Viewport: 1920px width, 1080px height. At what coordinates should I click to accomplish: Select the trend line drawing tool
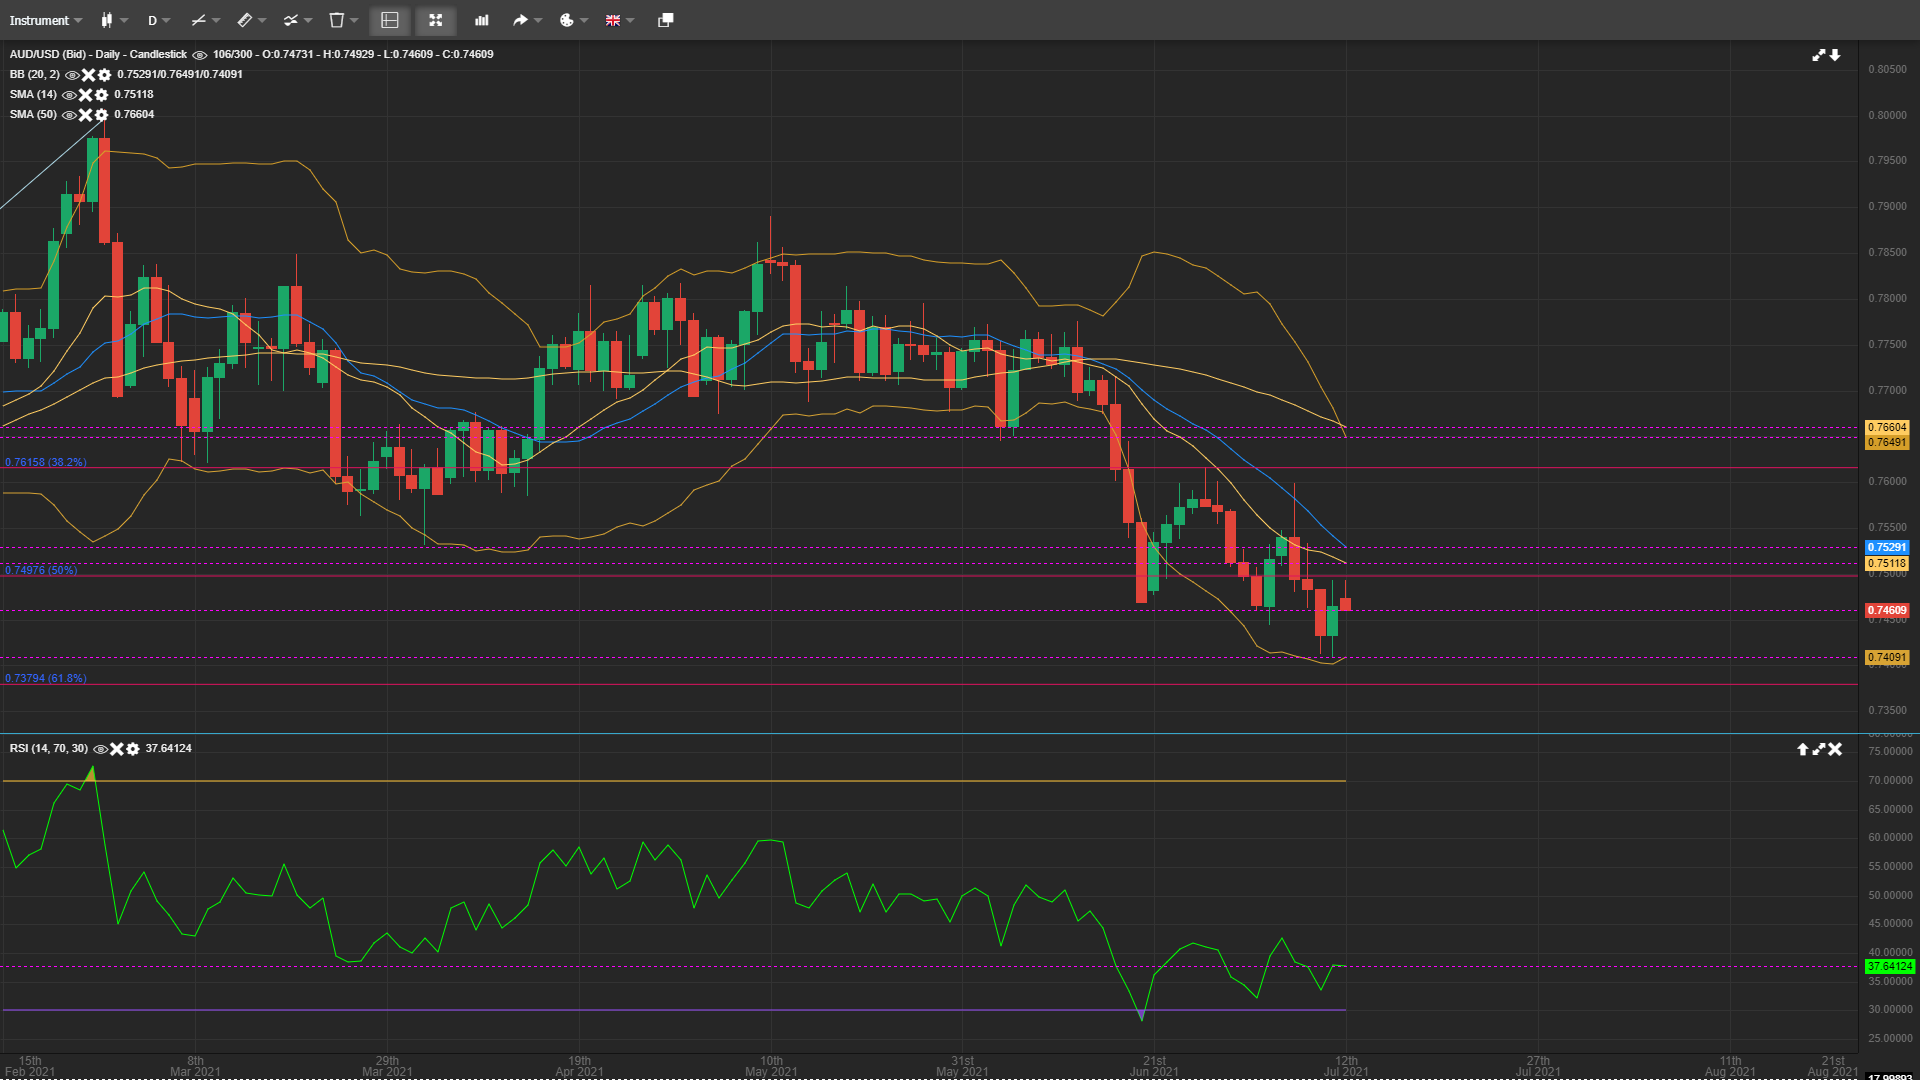pyautogui.click(x=198, y=20)
